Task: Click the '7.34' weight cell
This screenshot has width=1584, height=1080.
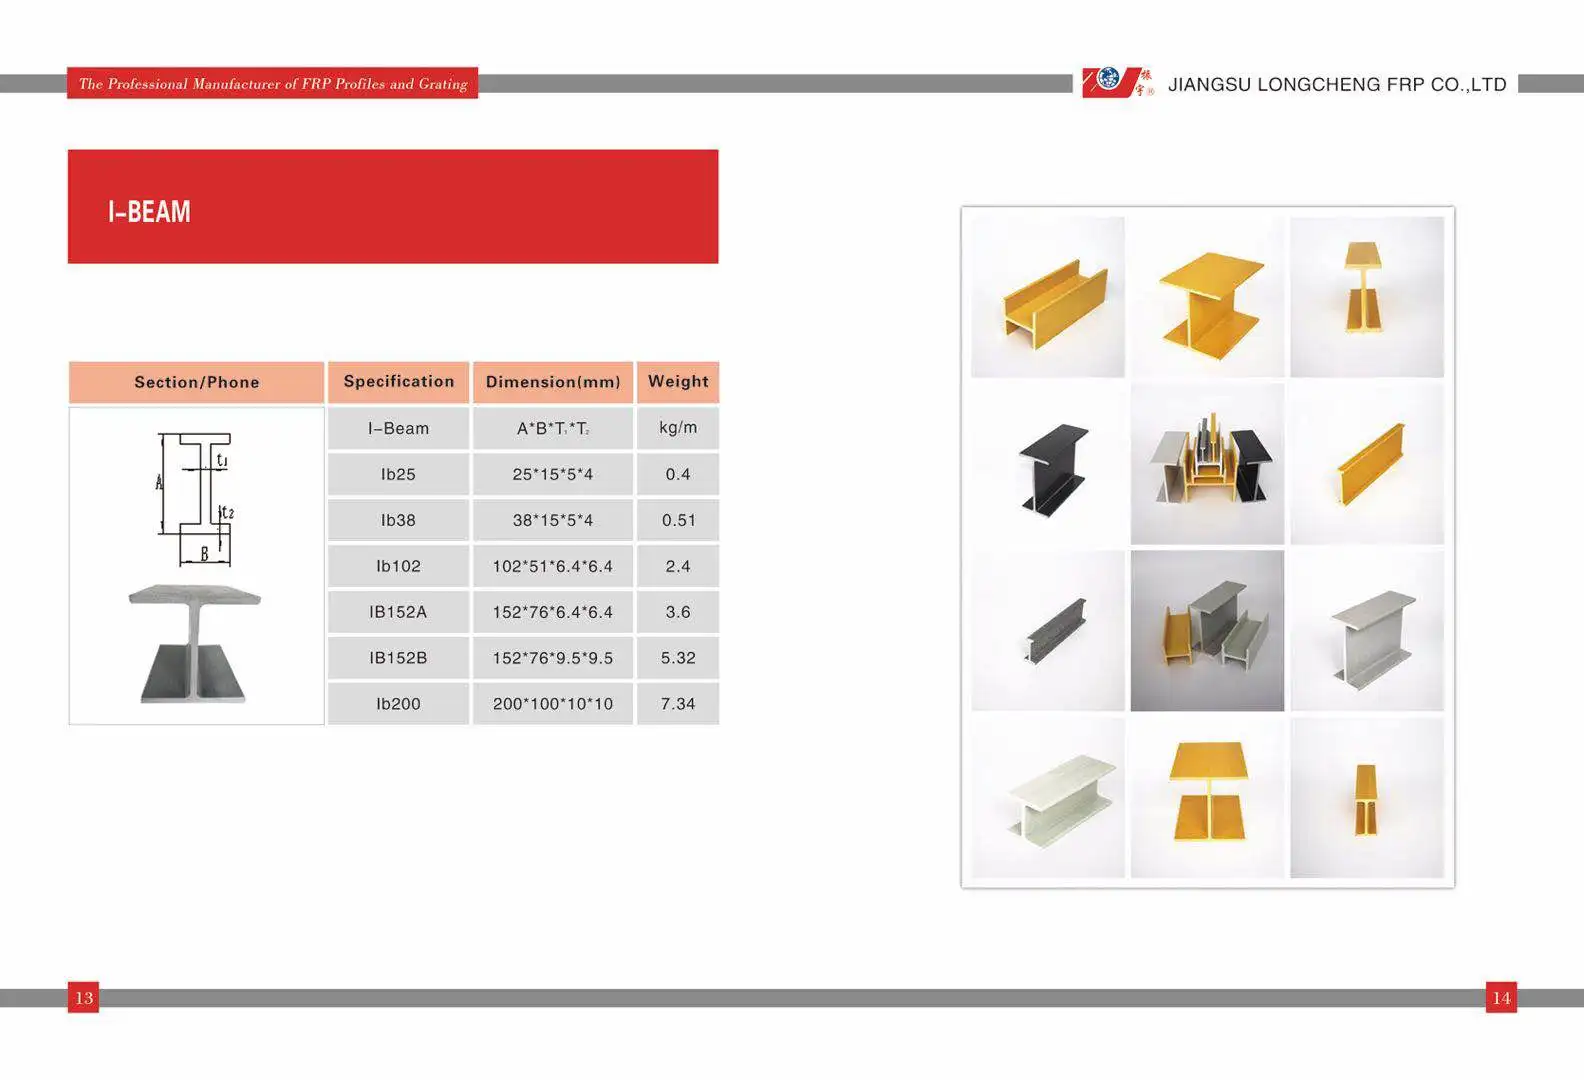Action: pyautogui.click(x=678, y=704)
